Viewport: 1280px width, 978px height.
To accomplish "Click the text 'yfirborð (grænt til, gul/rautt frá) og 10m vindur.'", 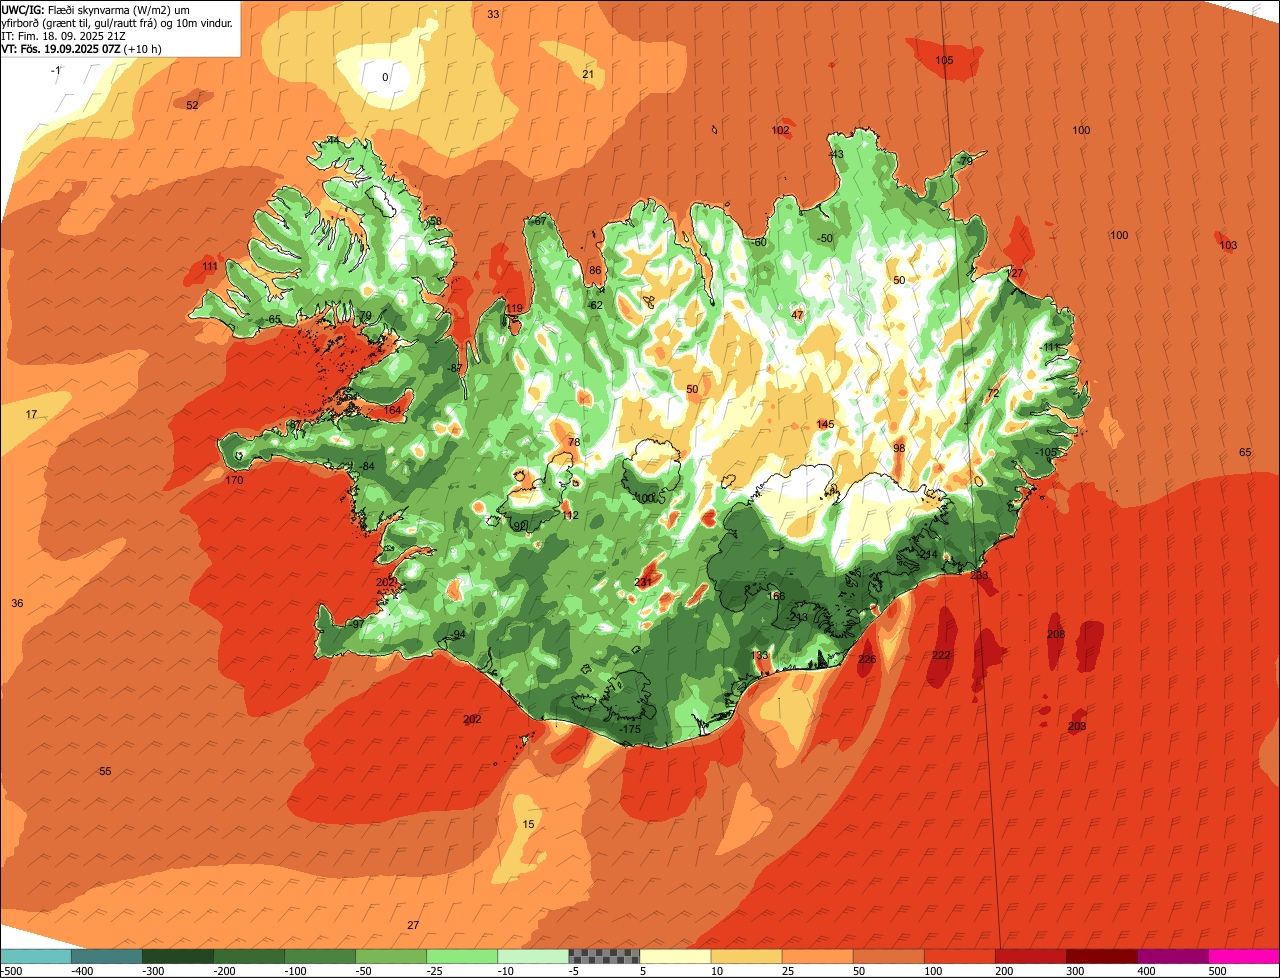I will [117, 23].
